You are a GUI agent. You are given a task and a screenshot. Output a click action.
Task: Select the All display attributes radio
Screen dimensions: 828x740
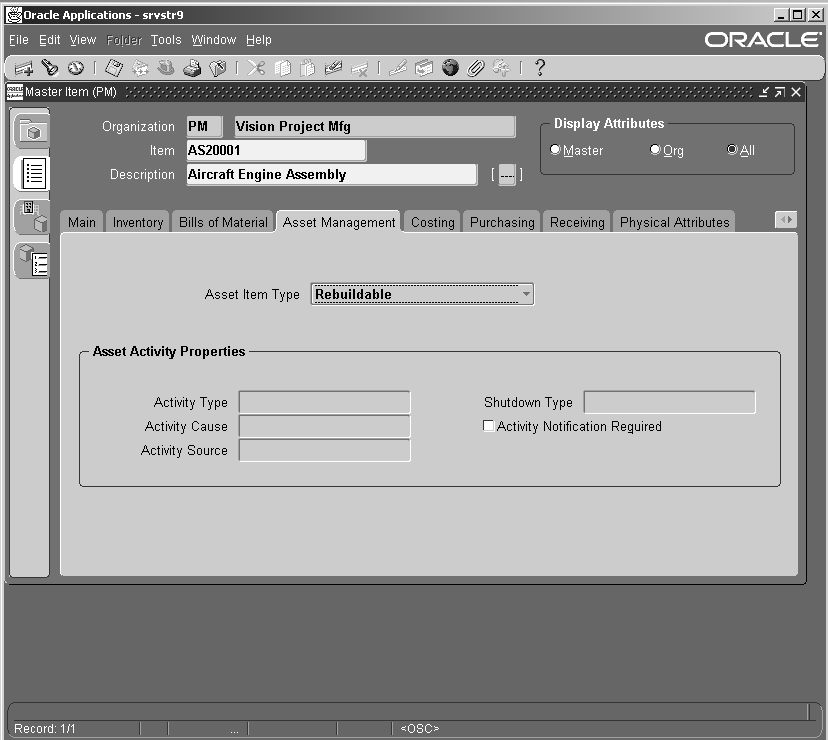pos(732,149)
